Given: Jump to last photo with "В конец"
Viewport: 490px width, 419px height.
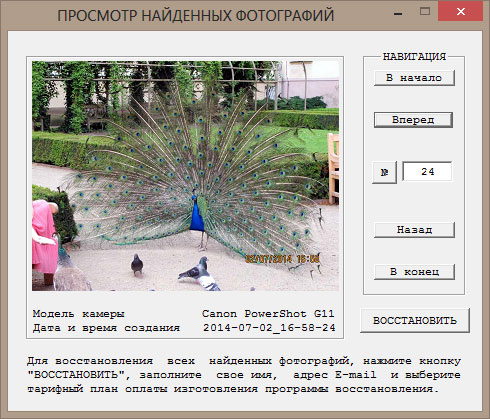Looking at the screenshot, I should [x=414, y=272].
